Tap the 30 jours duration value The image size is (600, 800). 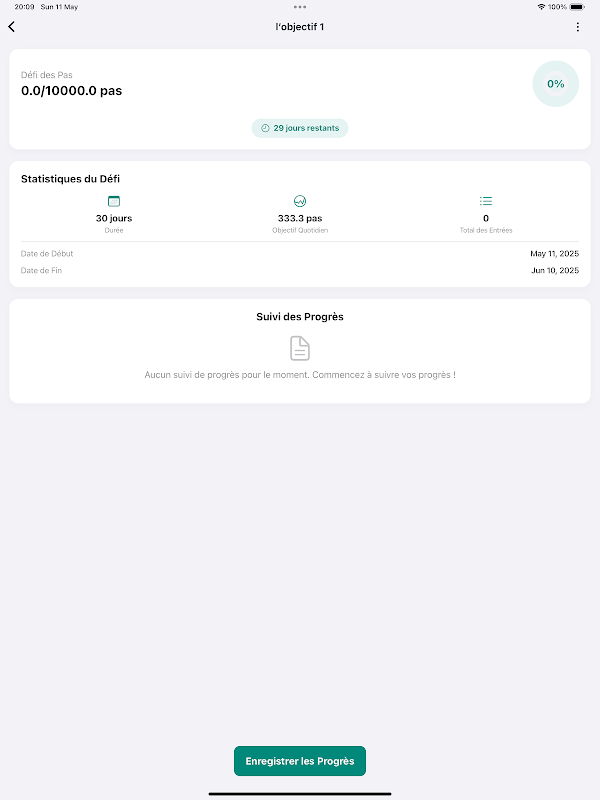[114, 218]
